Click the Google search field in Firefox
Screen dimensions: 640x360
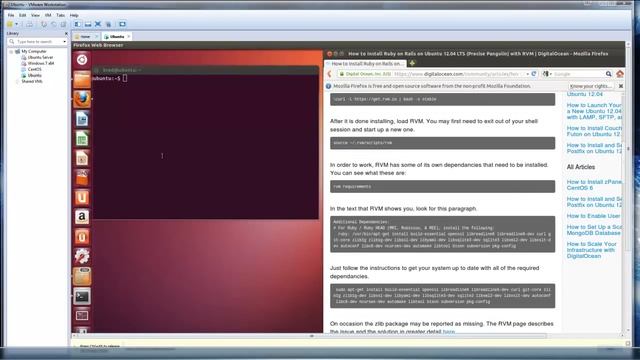click(x=579, y=74)
